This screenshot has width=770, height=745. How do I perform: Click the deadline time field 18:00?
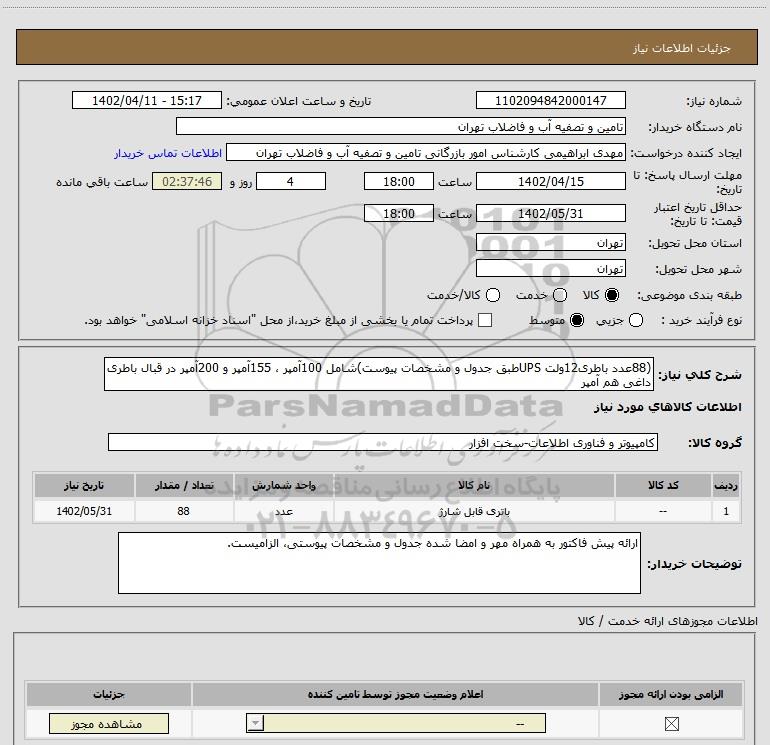[399, 181]
